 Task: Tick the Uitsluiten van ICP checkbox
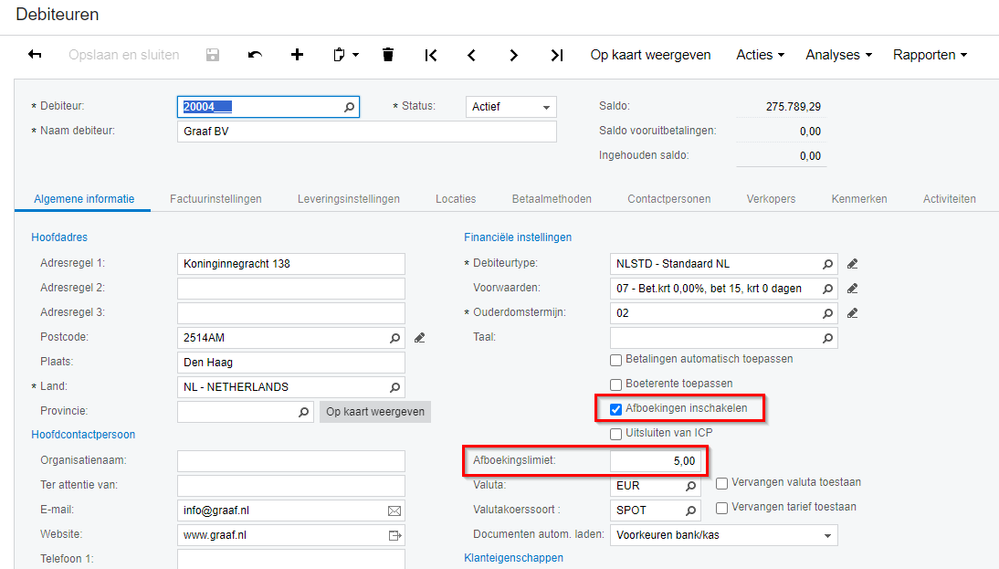pyautogui.click(x=616, y=433)
